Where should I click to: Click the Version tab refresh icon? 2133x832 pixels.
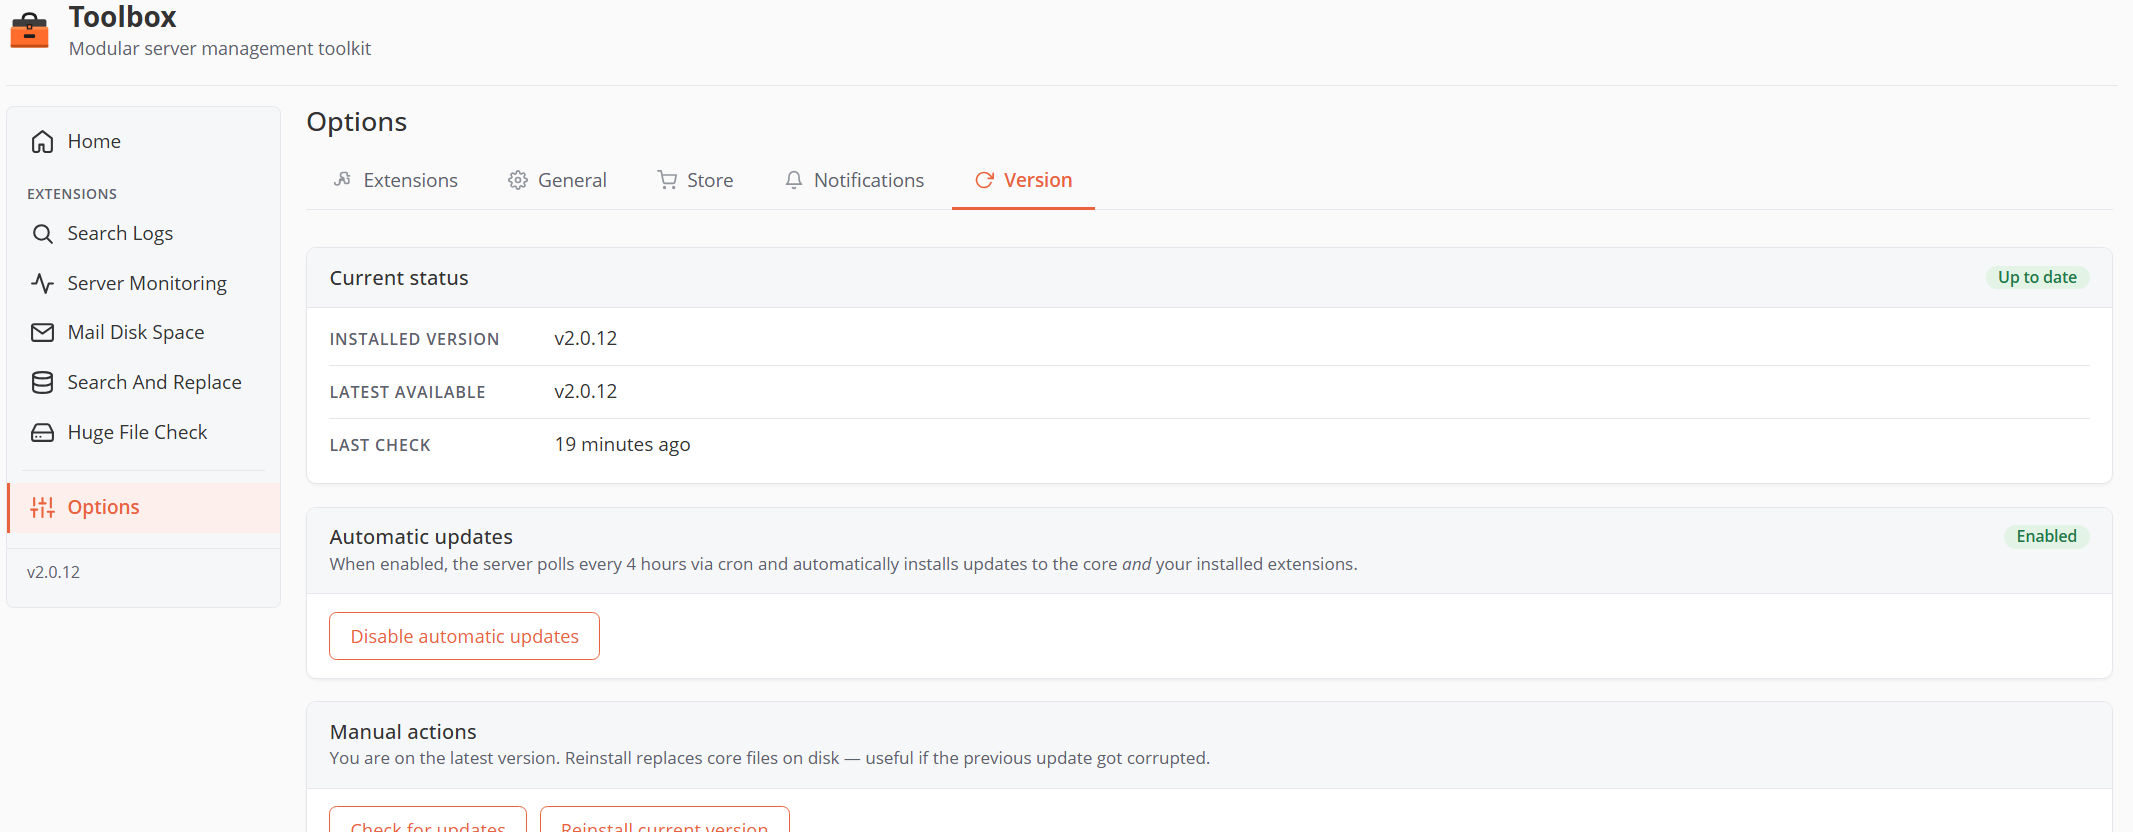pyautogui.click(x=984, y=180)
